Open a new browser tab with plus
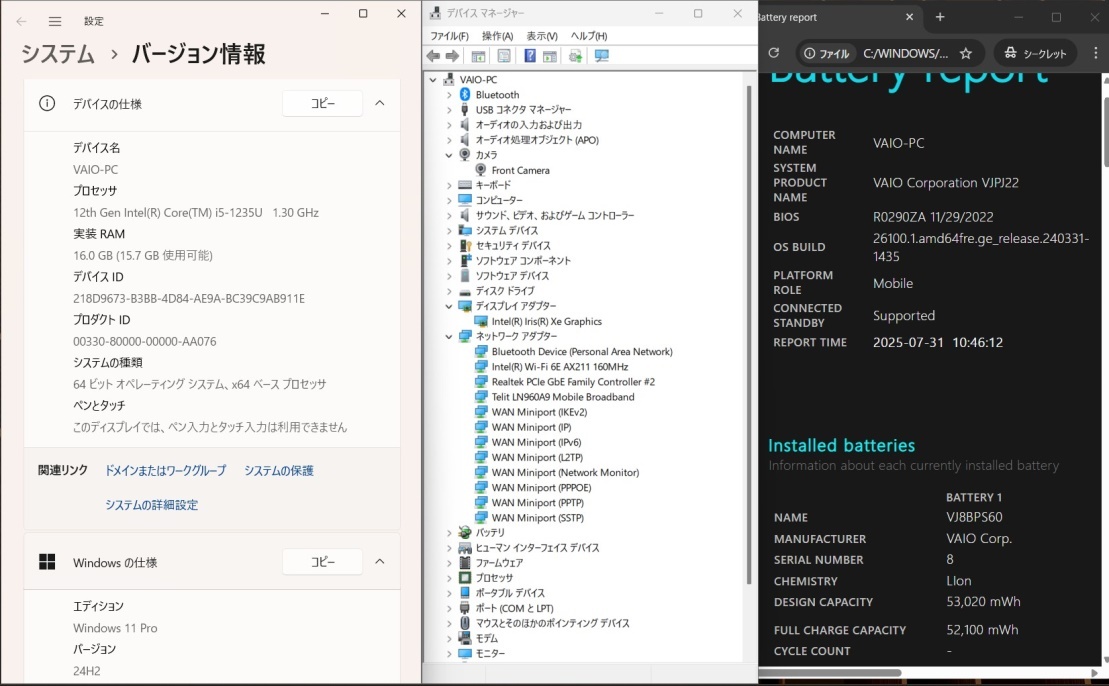Screen dimensions: 1109x686 (940, 17)
